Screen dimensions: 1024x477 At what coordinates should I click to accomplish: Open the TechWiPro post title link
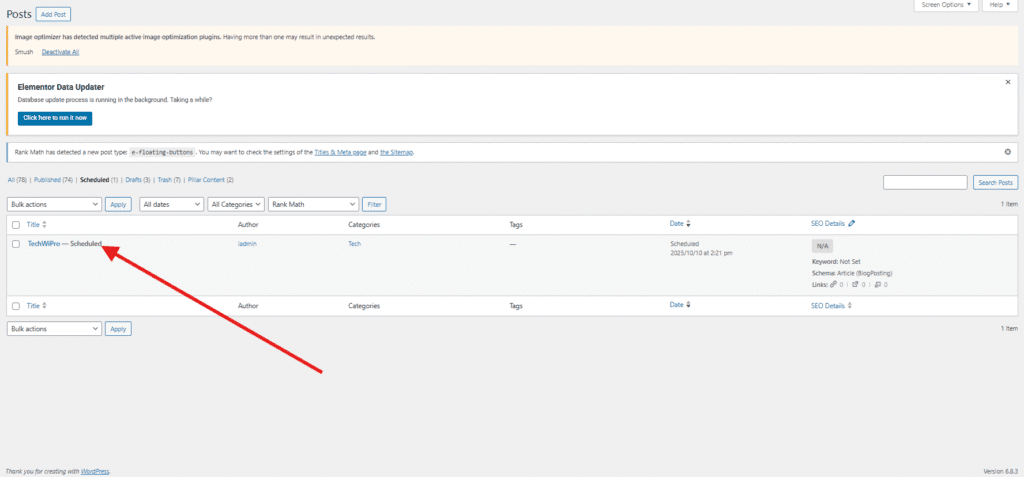click(x=43, y=244)
